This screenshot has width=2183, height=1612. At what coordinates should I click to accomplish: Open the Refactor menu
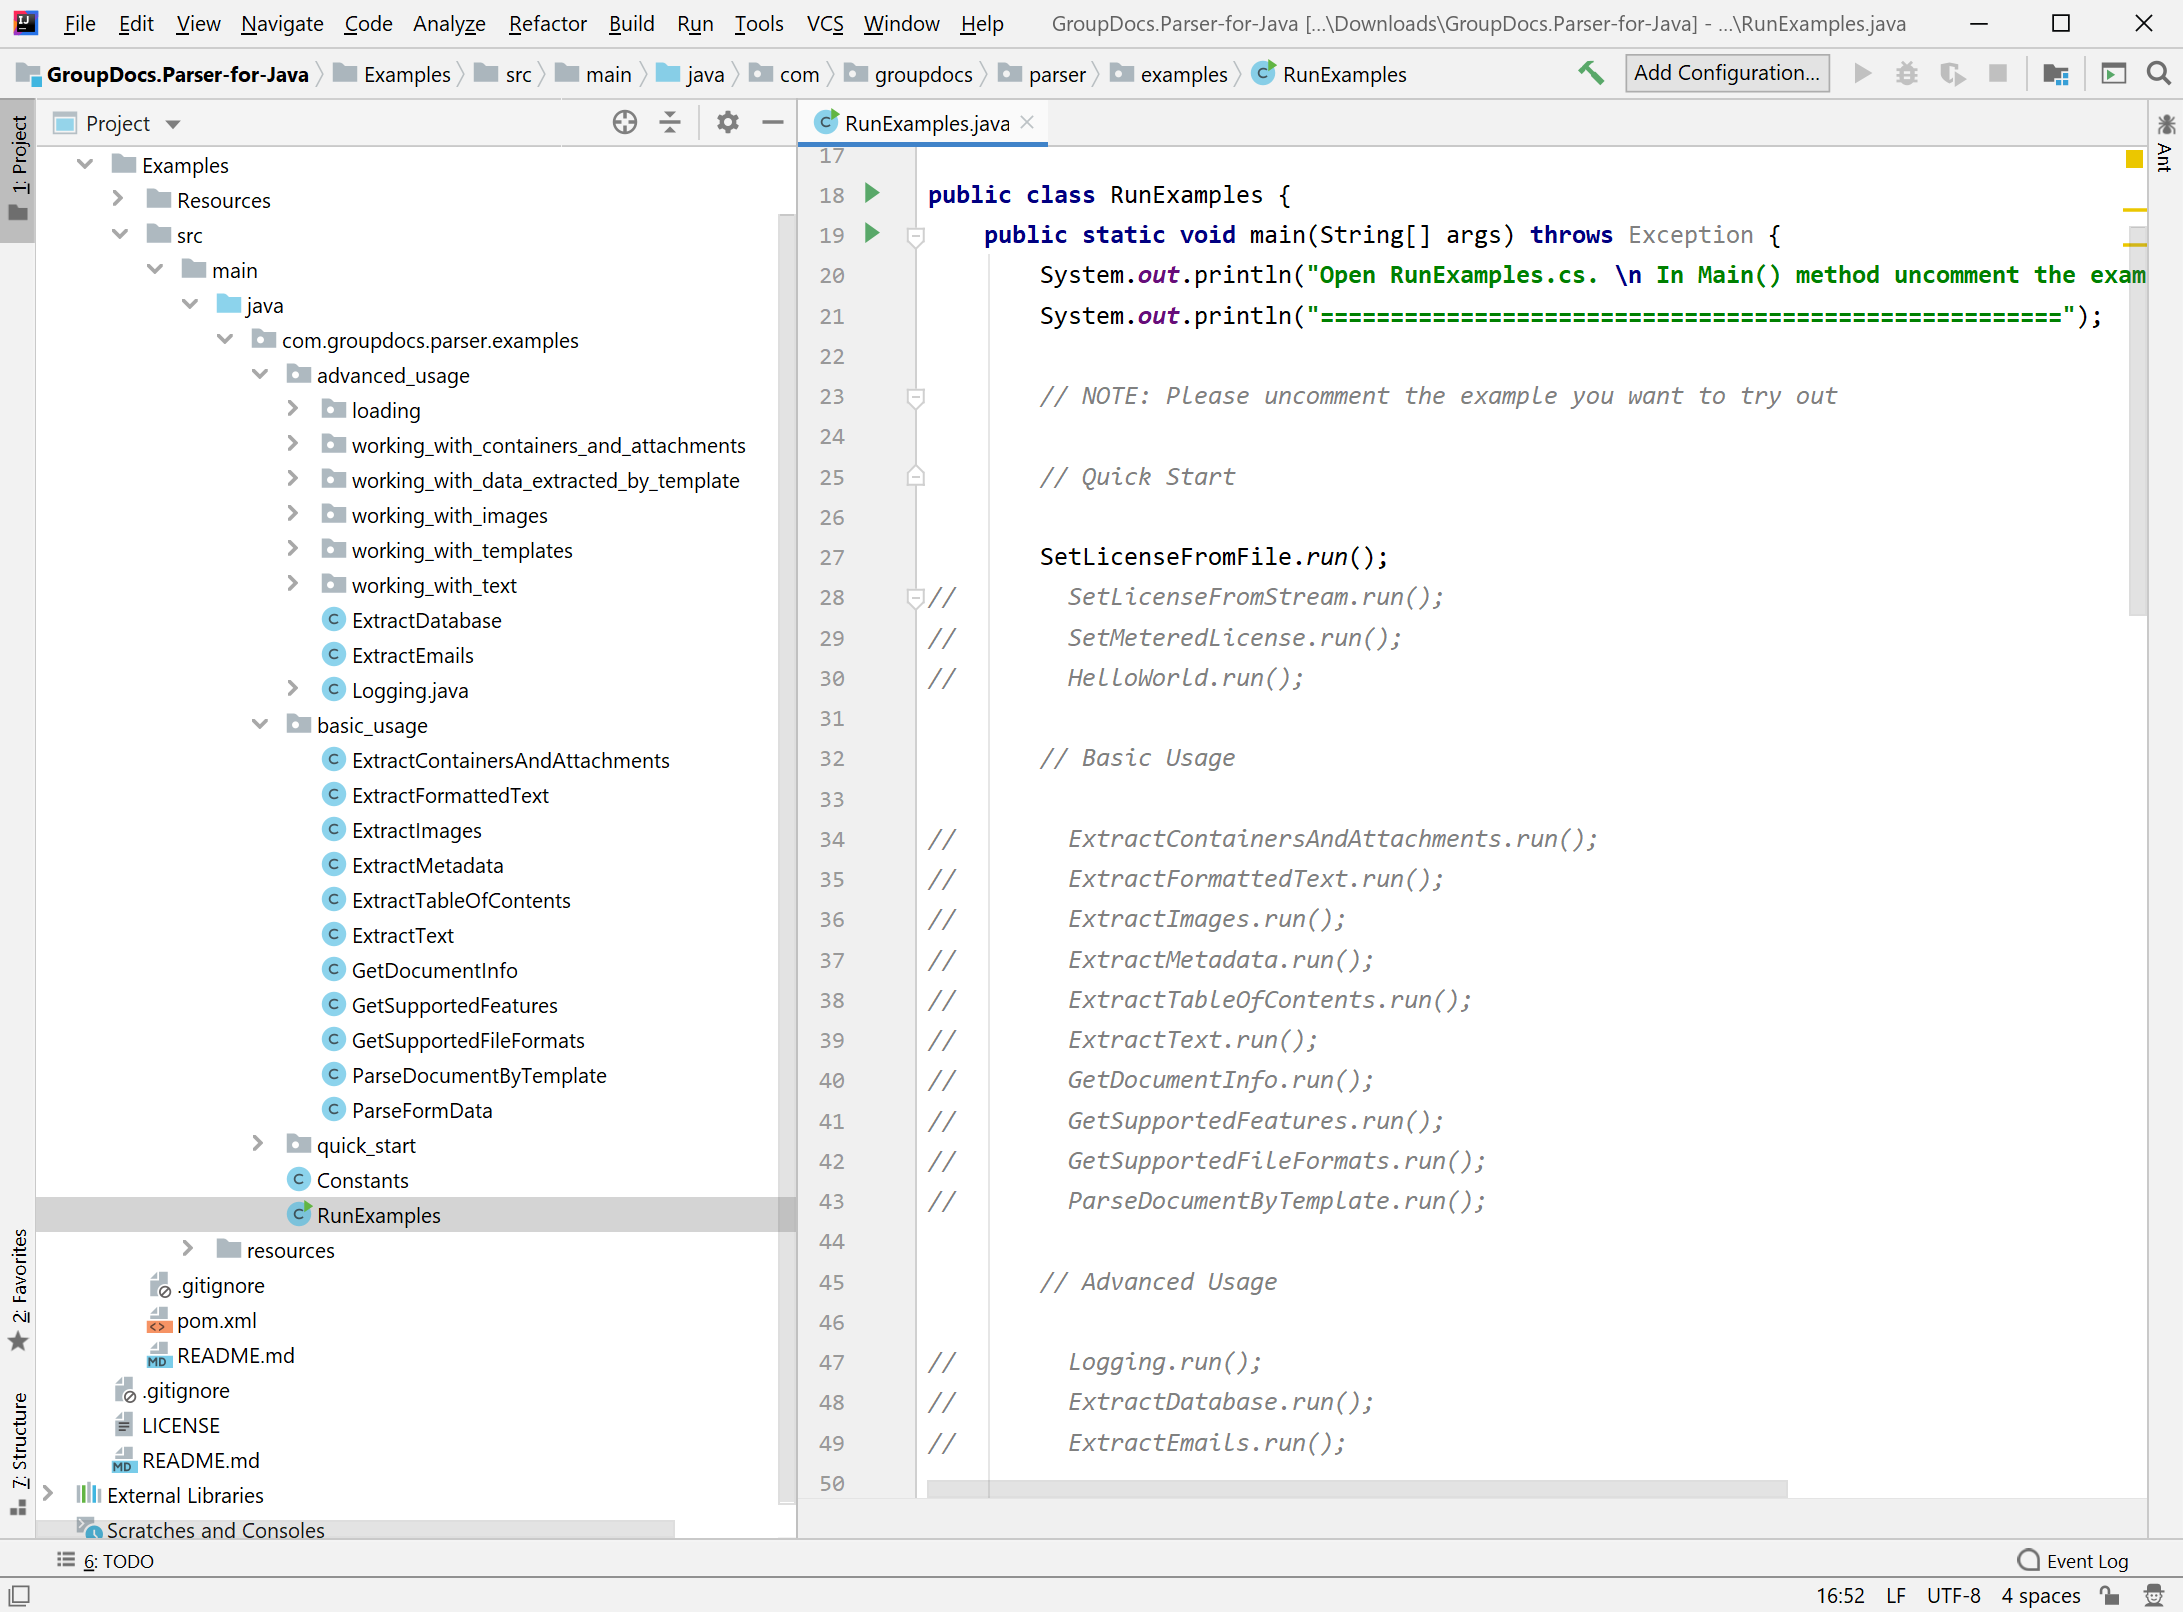pos(546,23)
